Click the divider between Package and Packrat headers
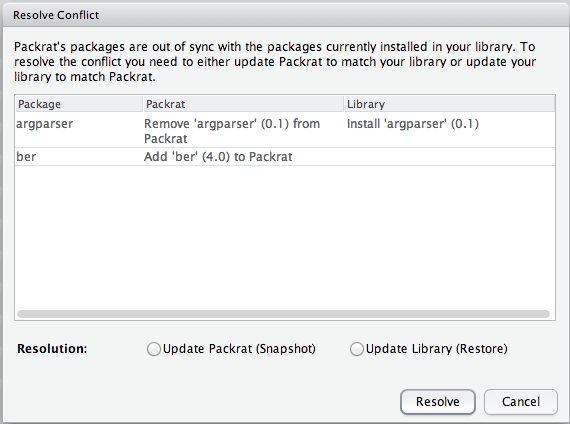 (x=142, y=104)
